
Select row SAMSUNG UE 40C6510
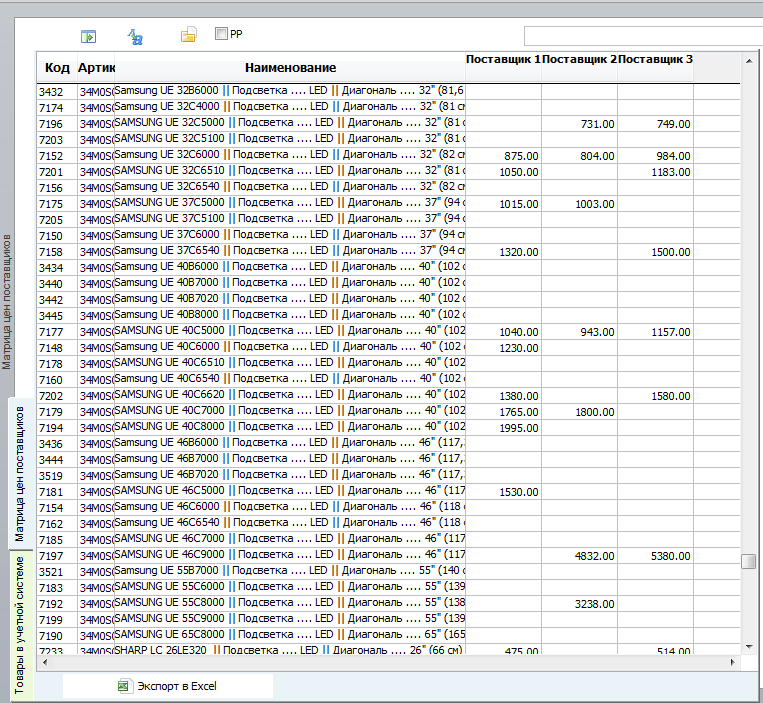coord(388,364)
